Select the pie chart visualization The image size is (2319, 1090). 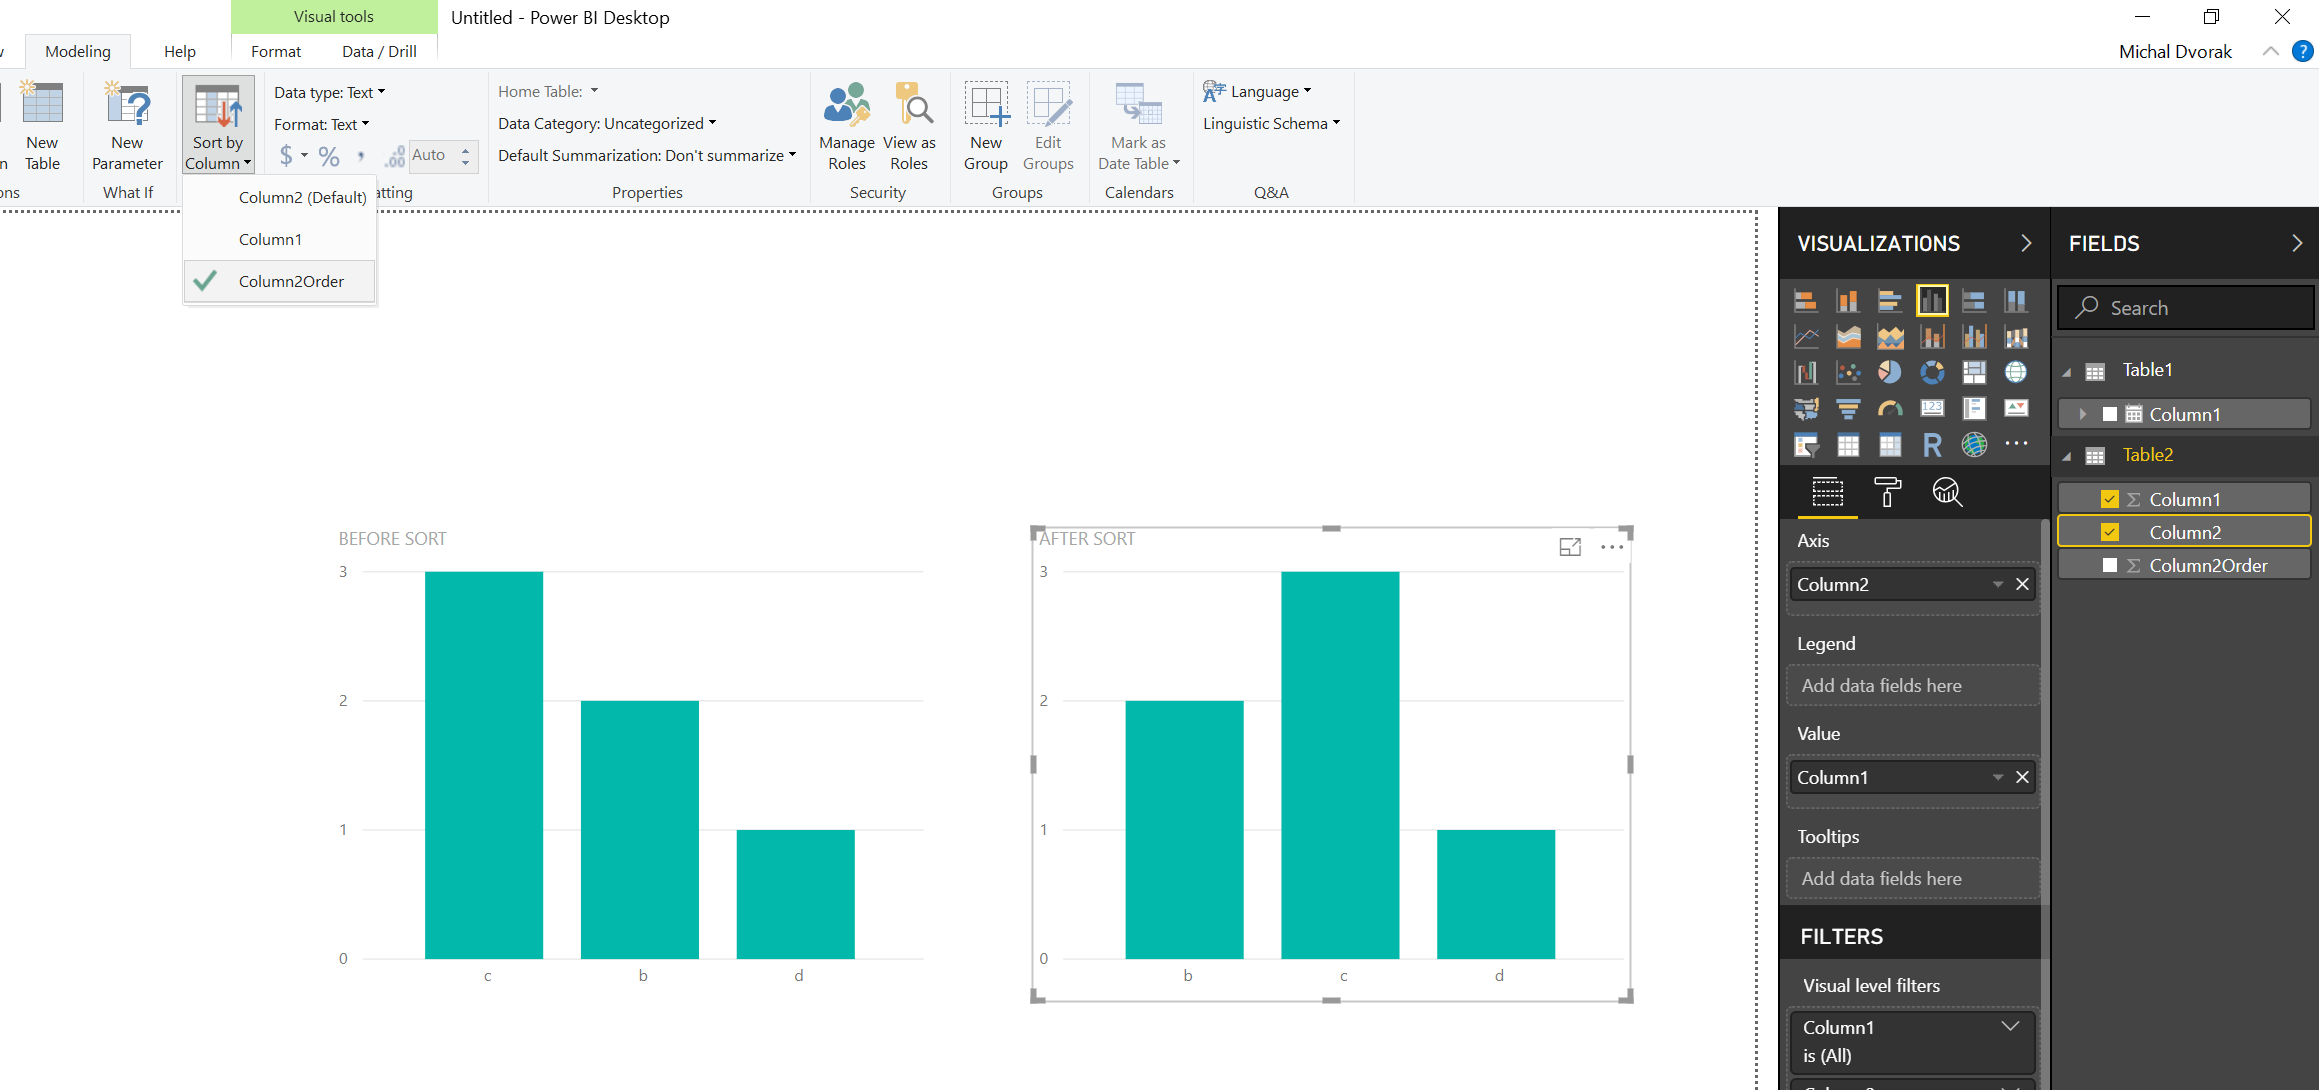pyautogui.click(x=1889, y=372)
